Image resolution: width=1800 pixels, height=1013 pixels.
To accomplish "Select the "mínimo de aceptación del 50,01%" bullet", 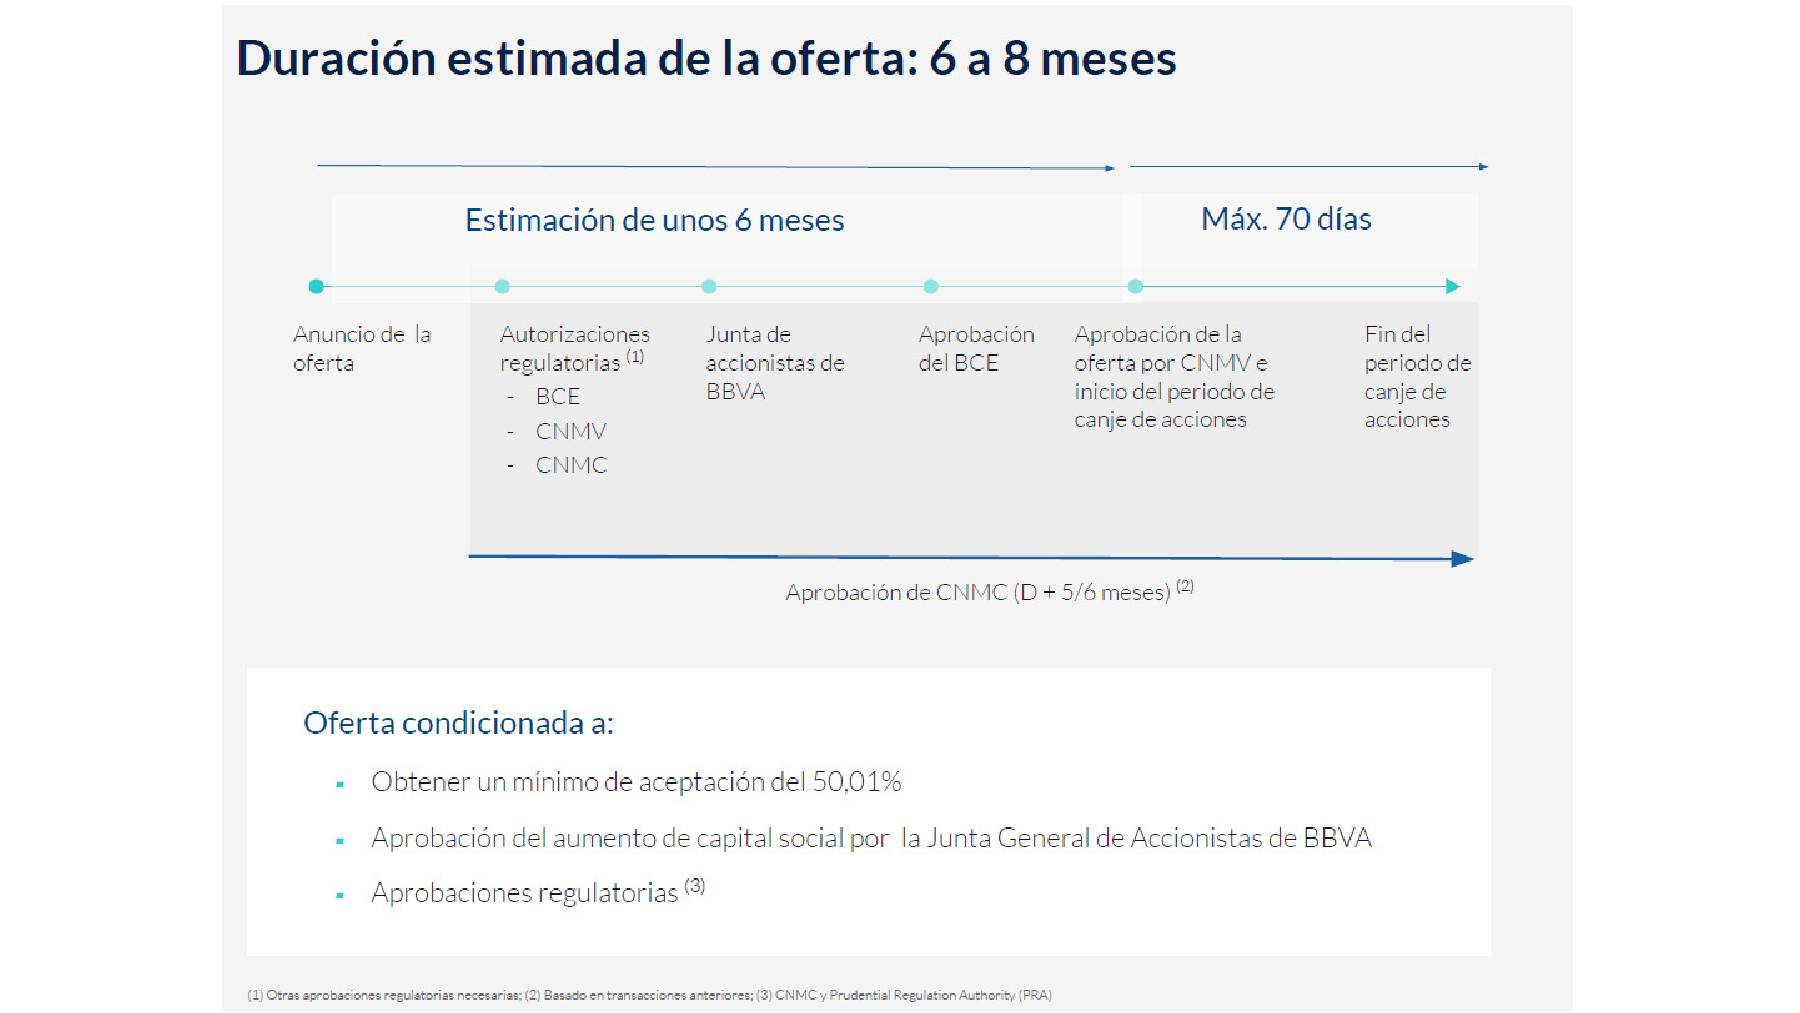I will [x=636, y=782].
